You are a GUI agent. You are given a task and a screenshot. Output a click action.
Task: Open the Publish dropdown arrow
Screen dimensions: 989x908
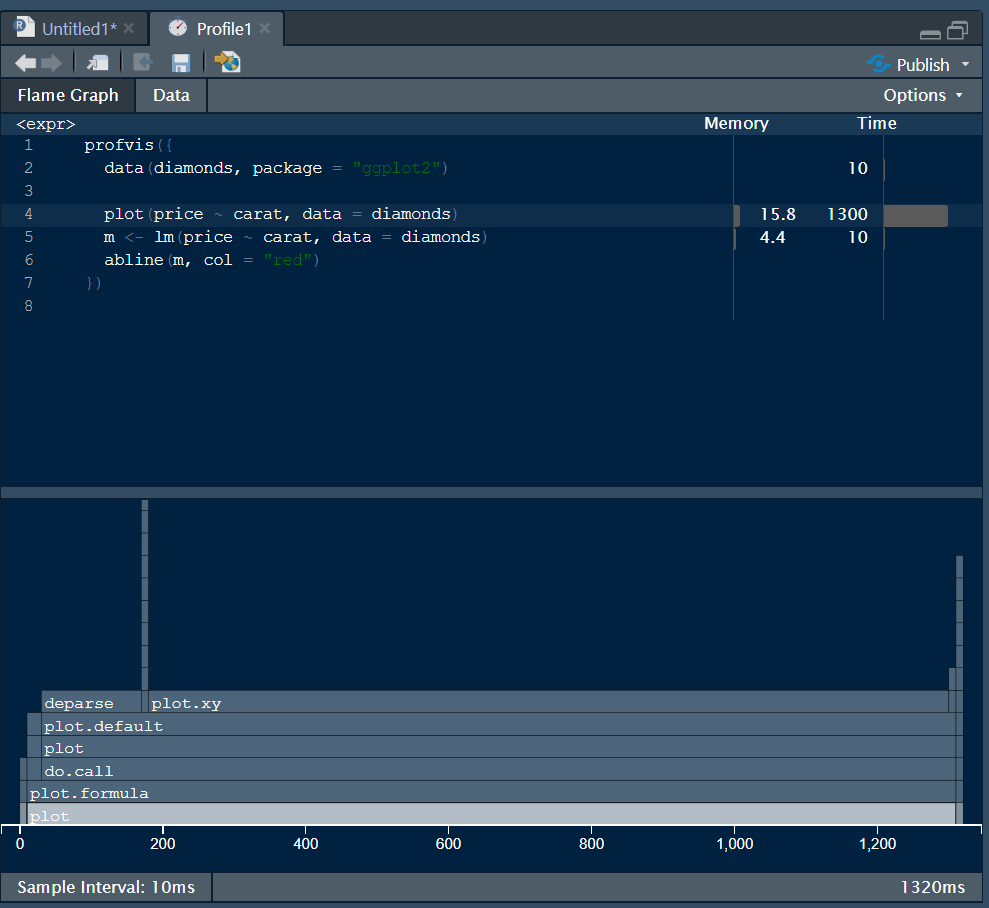pos(965,64)
